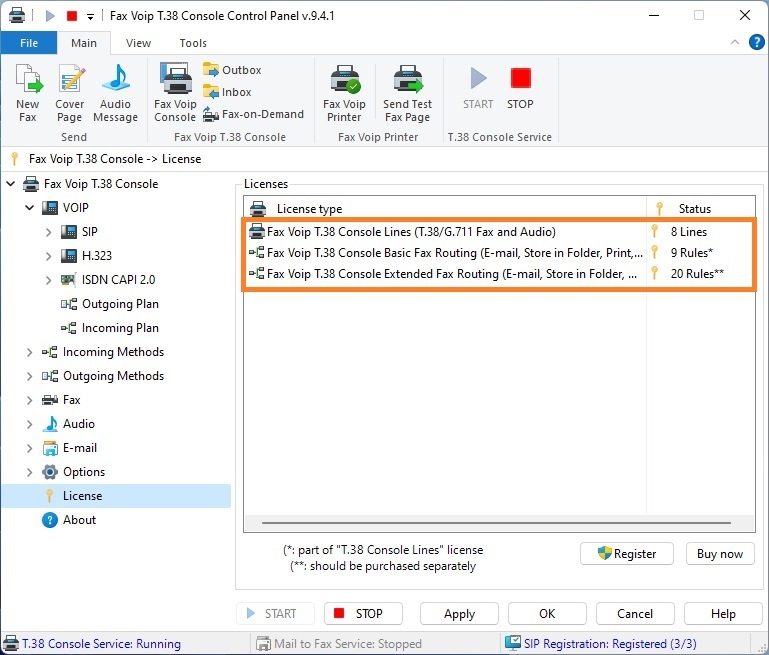Expand the Outgoing Methods node
Viewport: 769px width, 655px height.
[29, 376]
